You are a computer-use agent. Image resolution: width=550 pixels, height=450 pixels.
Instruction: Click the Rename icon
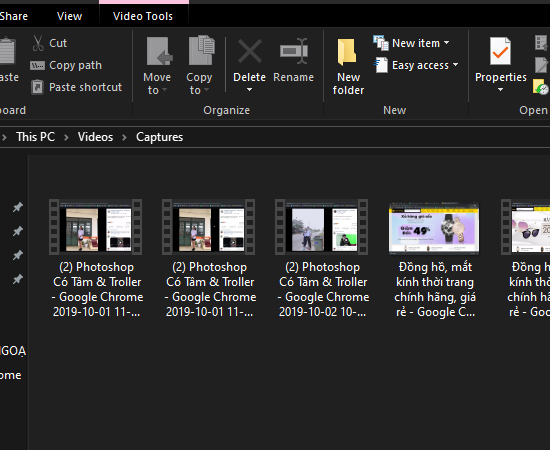(294, 51)
